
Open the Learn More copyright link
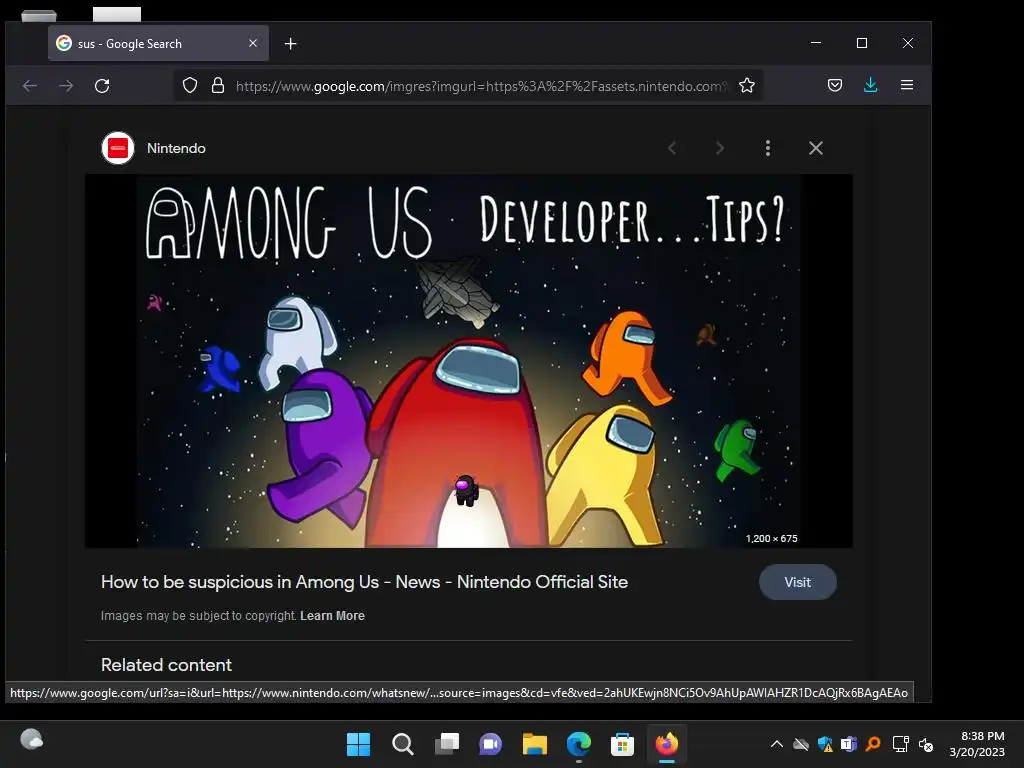(x=332, y=616)
